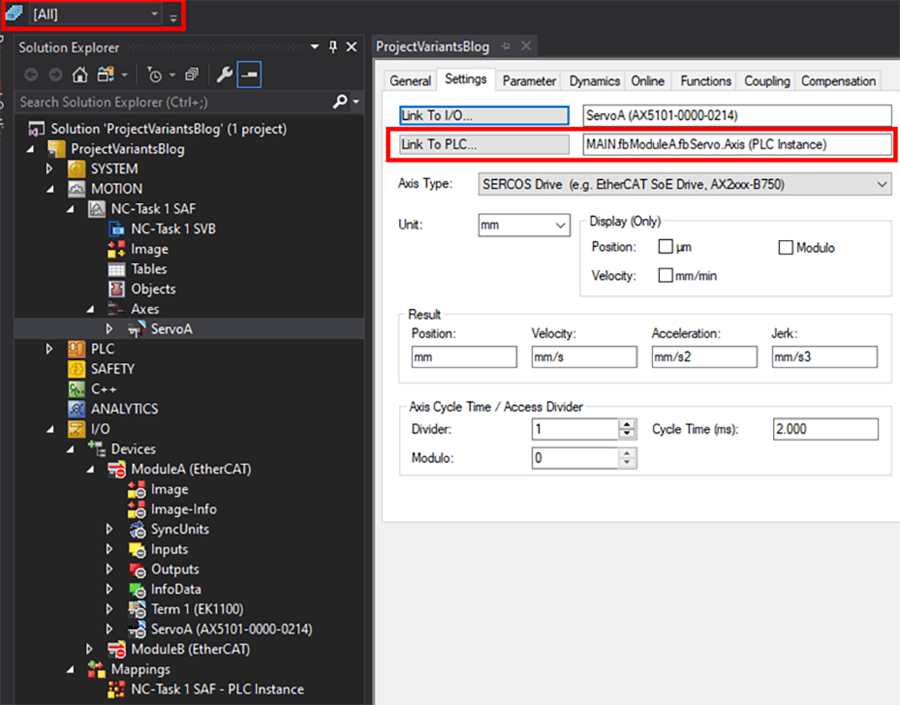The height and width of the screenshot is (705, 900).
Task: Enable the µm position display checkbox
Action: [665, 247]
